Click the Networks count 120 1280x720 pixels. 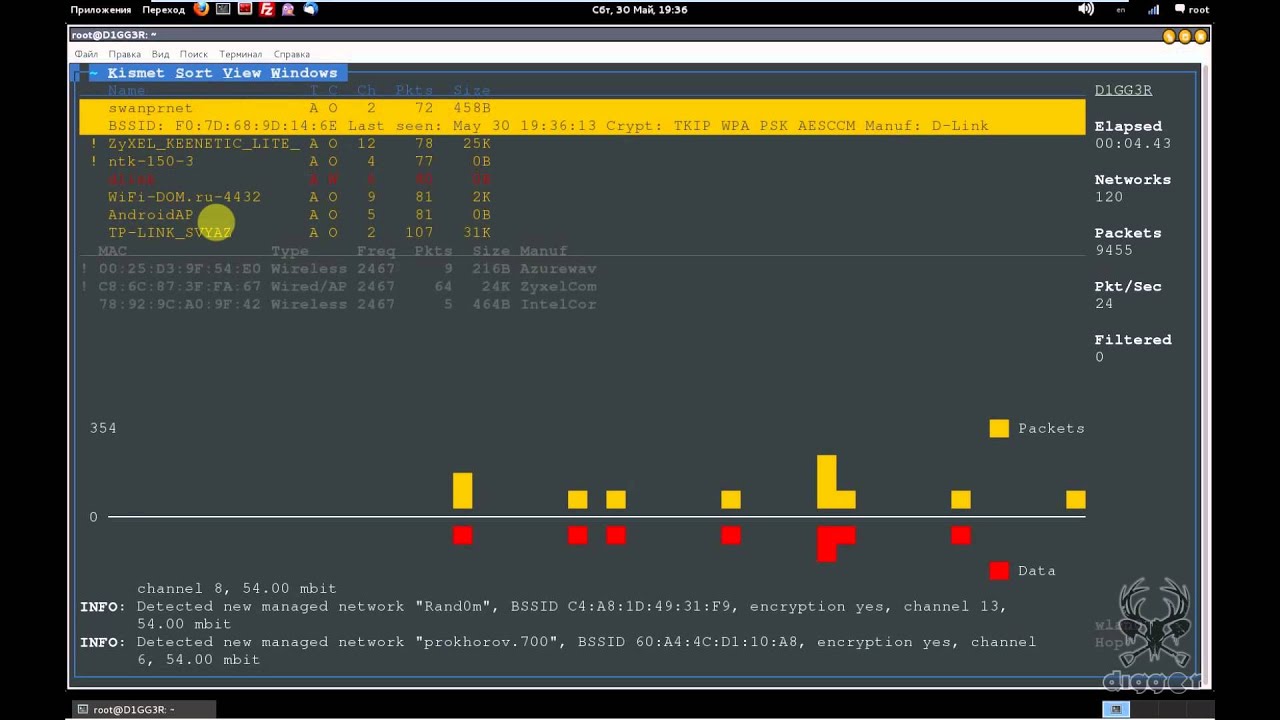[x=1109, y=197]
